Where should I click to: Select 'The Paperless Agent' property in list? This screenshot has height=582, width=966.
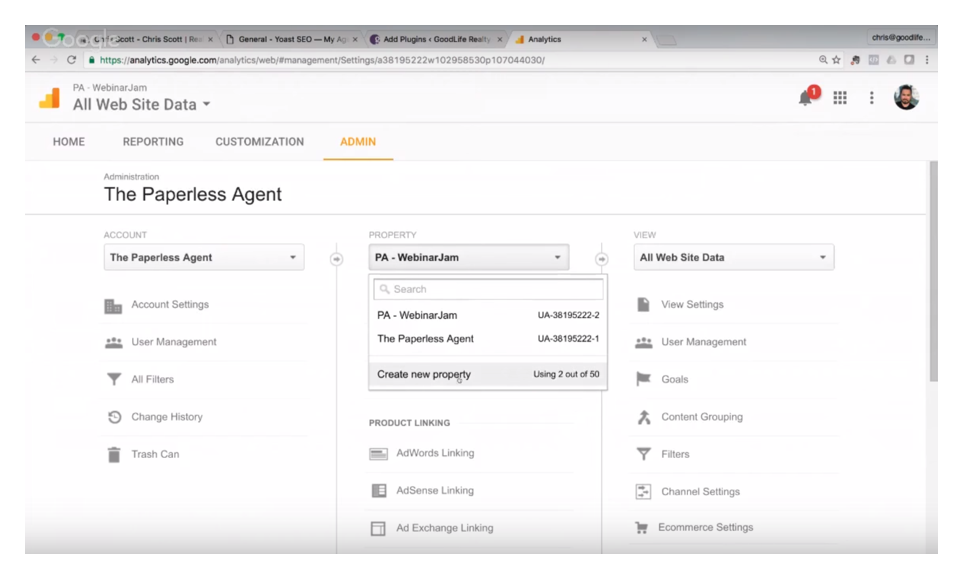pyautogui.click(x=488, y=339)
